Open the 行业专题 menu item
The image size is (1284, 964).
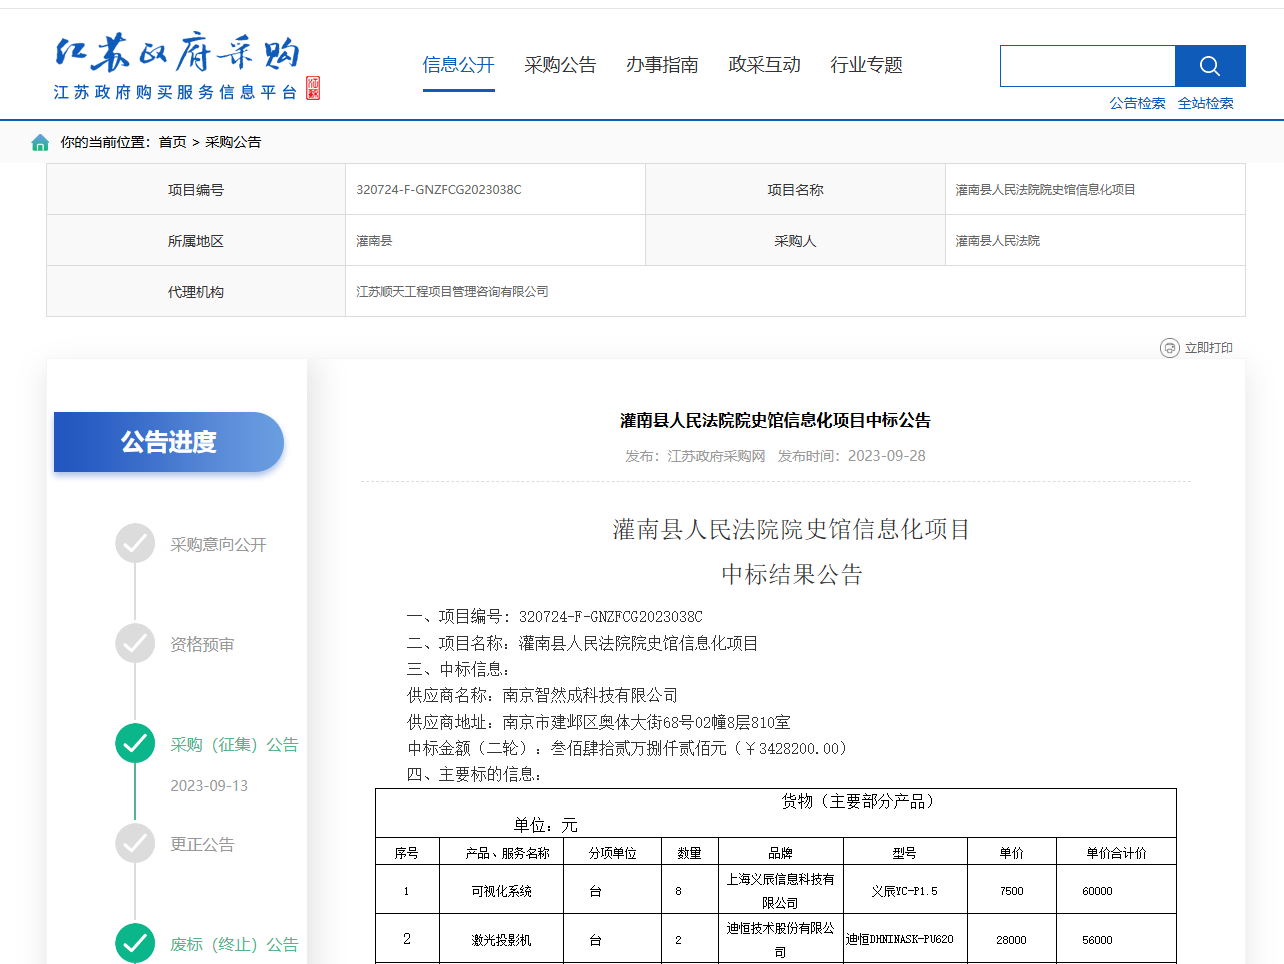866,65
